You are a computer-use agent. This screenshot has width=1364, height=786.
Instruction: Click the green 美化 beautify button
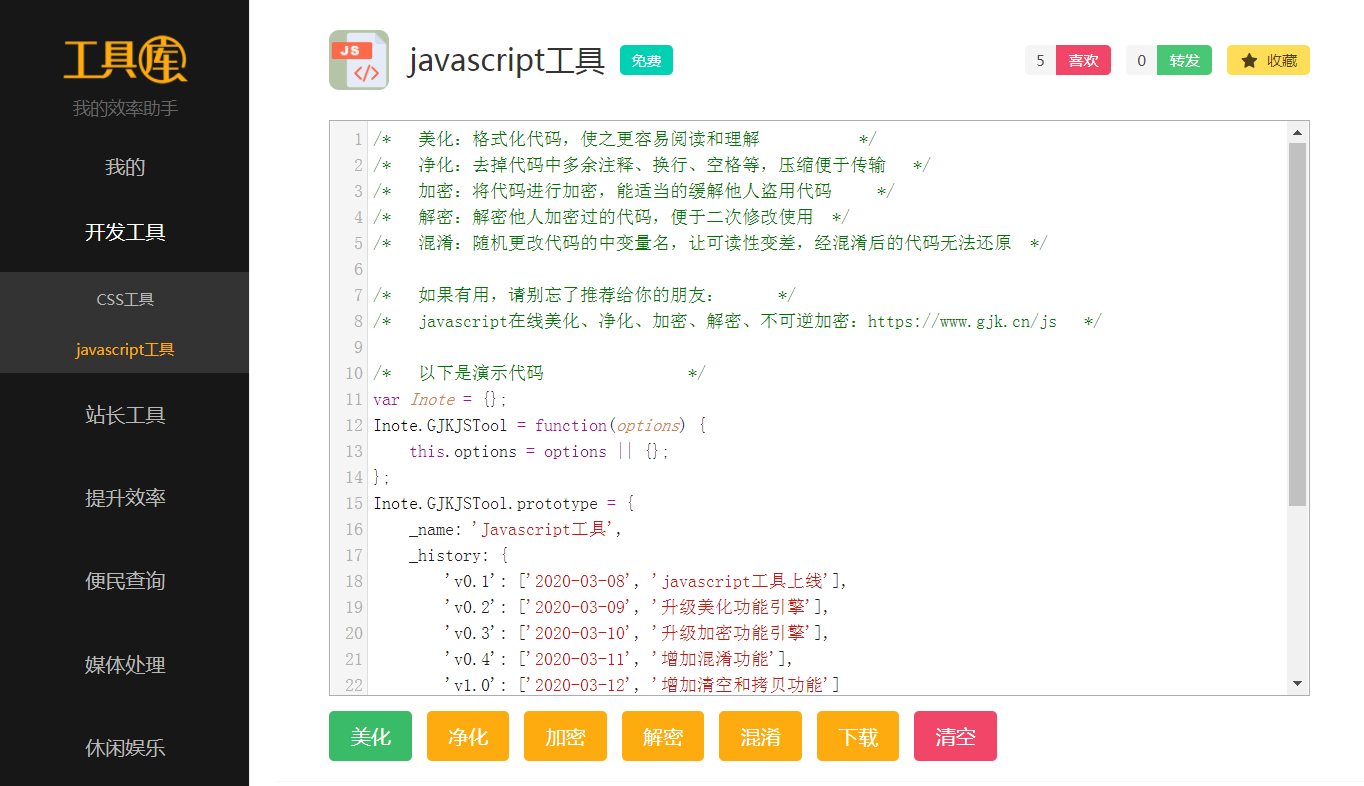[x=370, y=737]
